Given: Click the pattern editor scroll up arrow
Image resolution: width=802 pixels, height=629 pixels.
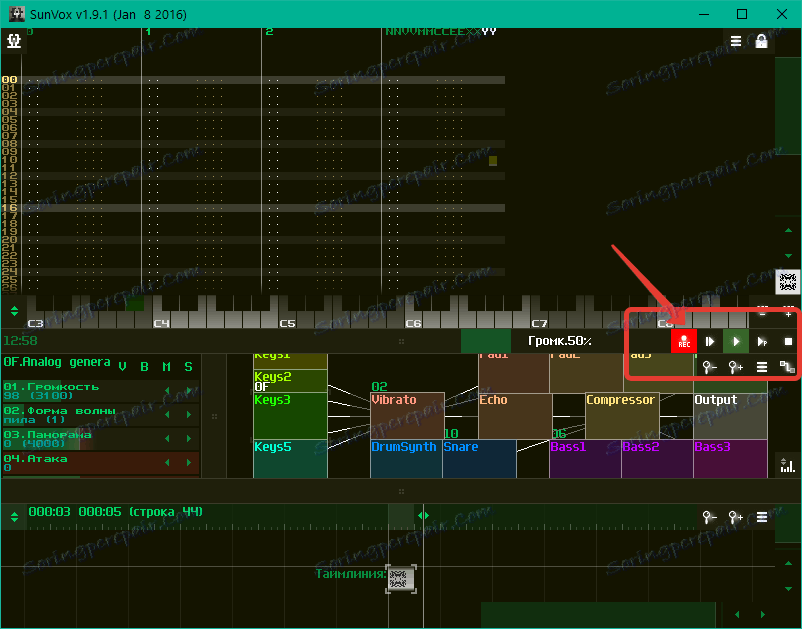Looking at the screenshot, I should (x=788, y=231).
